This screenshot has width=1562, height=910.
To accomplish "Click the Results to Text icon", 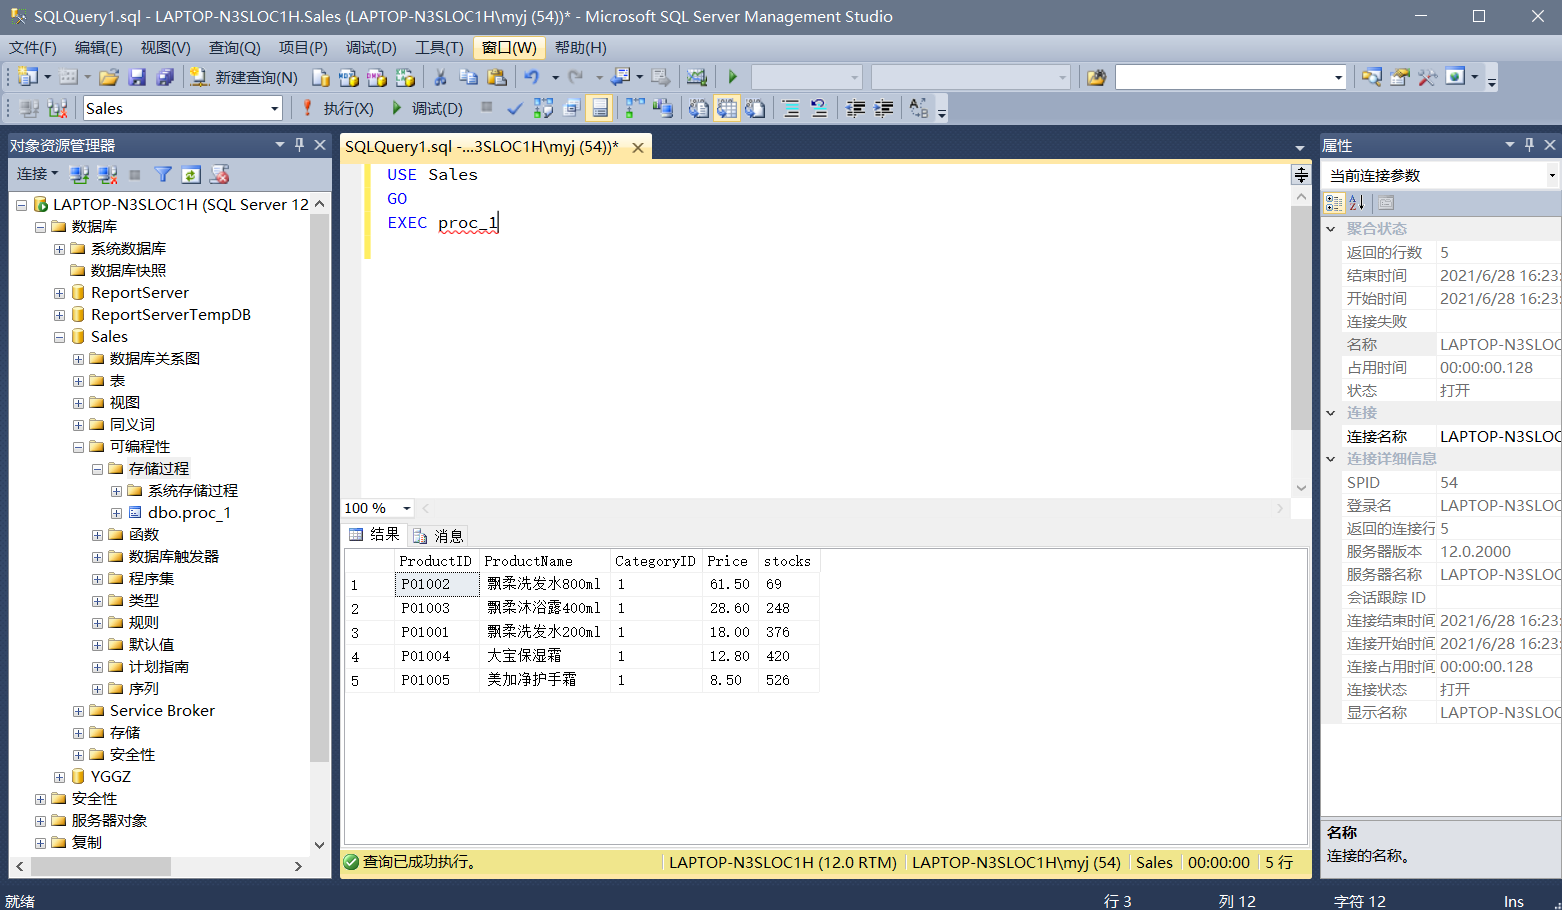I will click(699, 108).
